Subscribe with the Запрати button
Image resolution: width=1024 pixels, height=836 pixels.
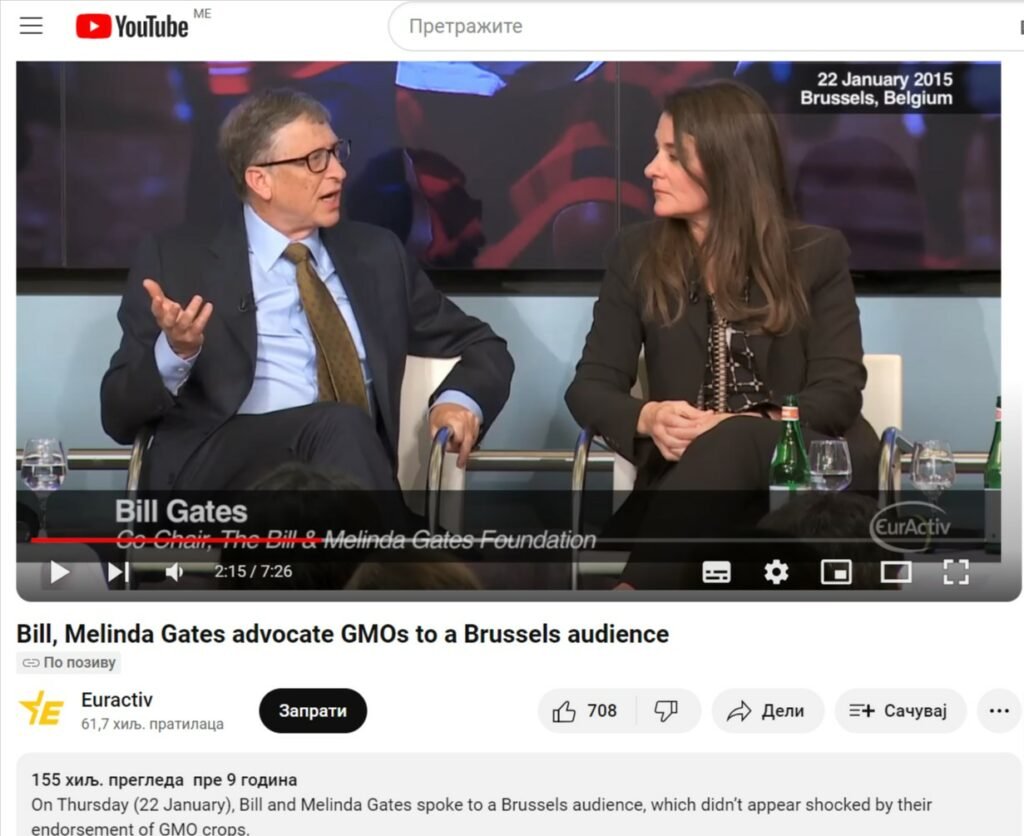coord(313,711)
